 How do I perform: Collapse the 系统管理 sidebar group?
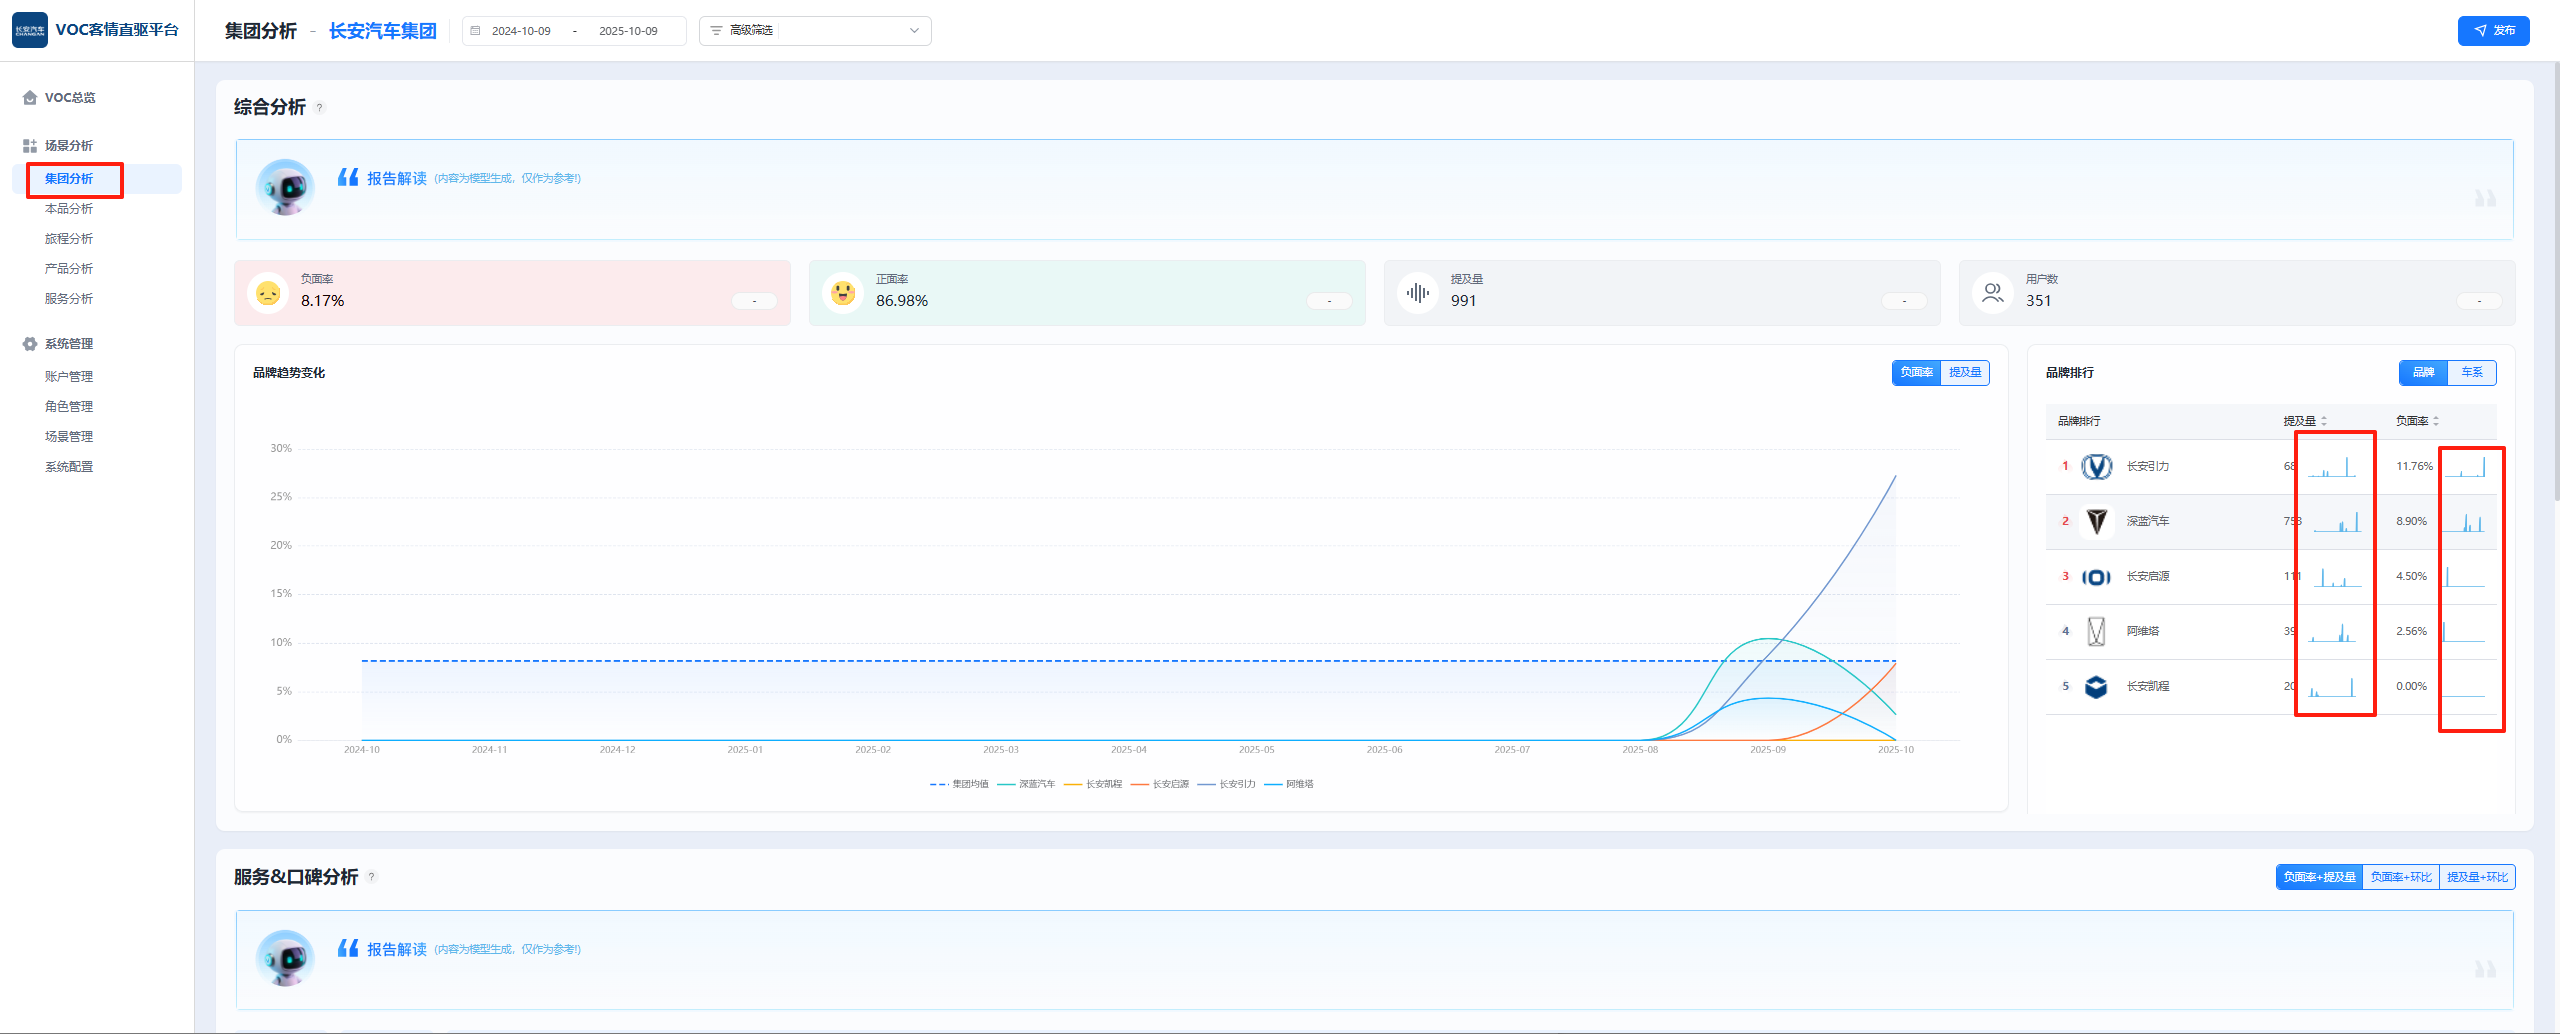point(69,344)
